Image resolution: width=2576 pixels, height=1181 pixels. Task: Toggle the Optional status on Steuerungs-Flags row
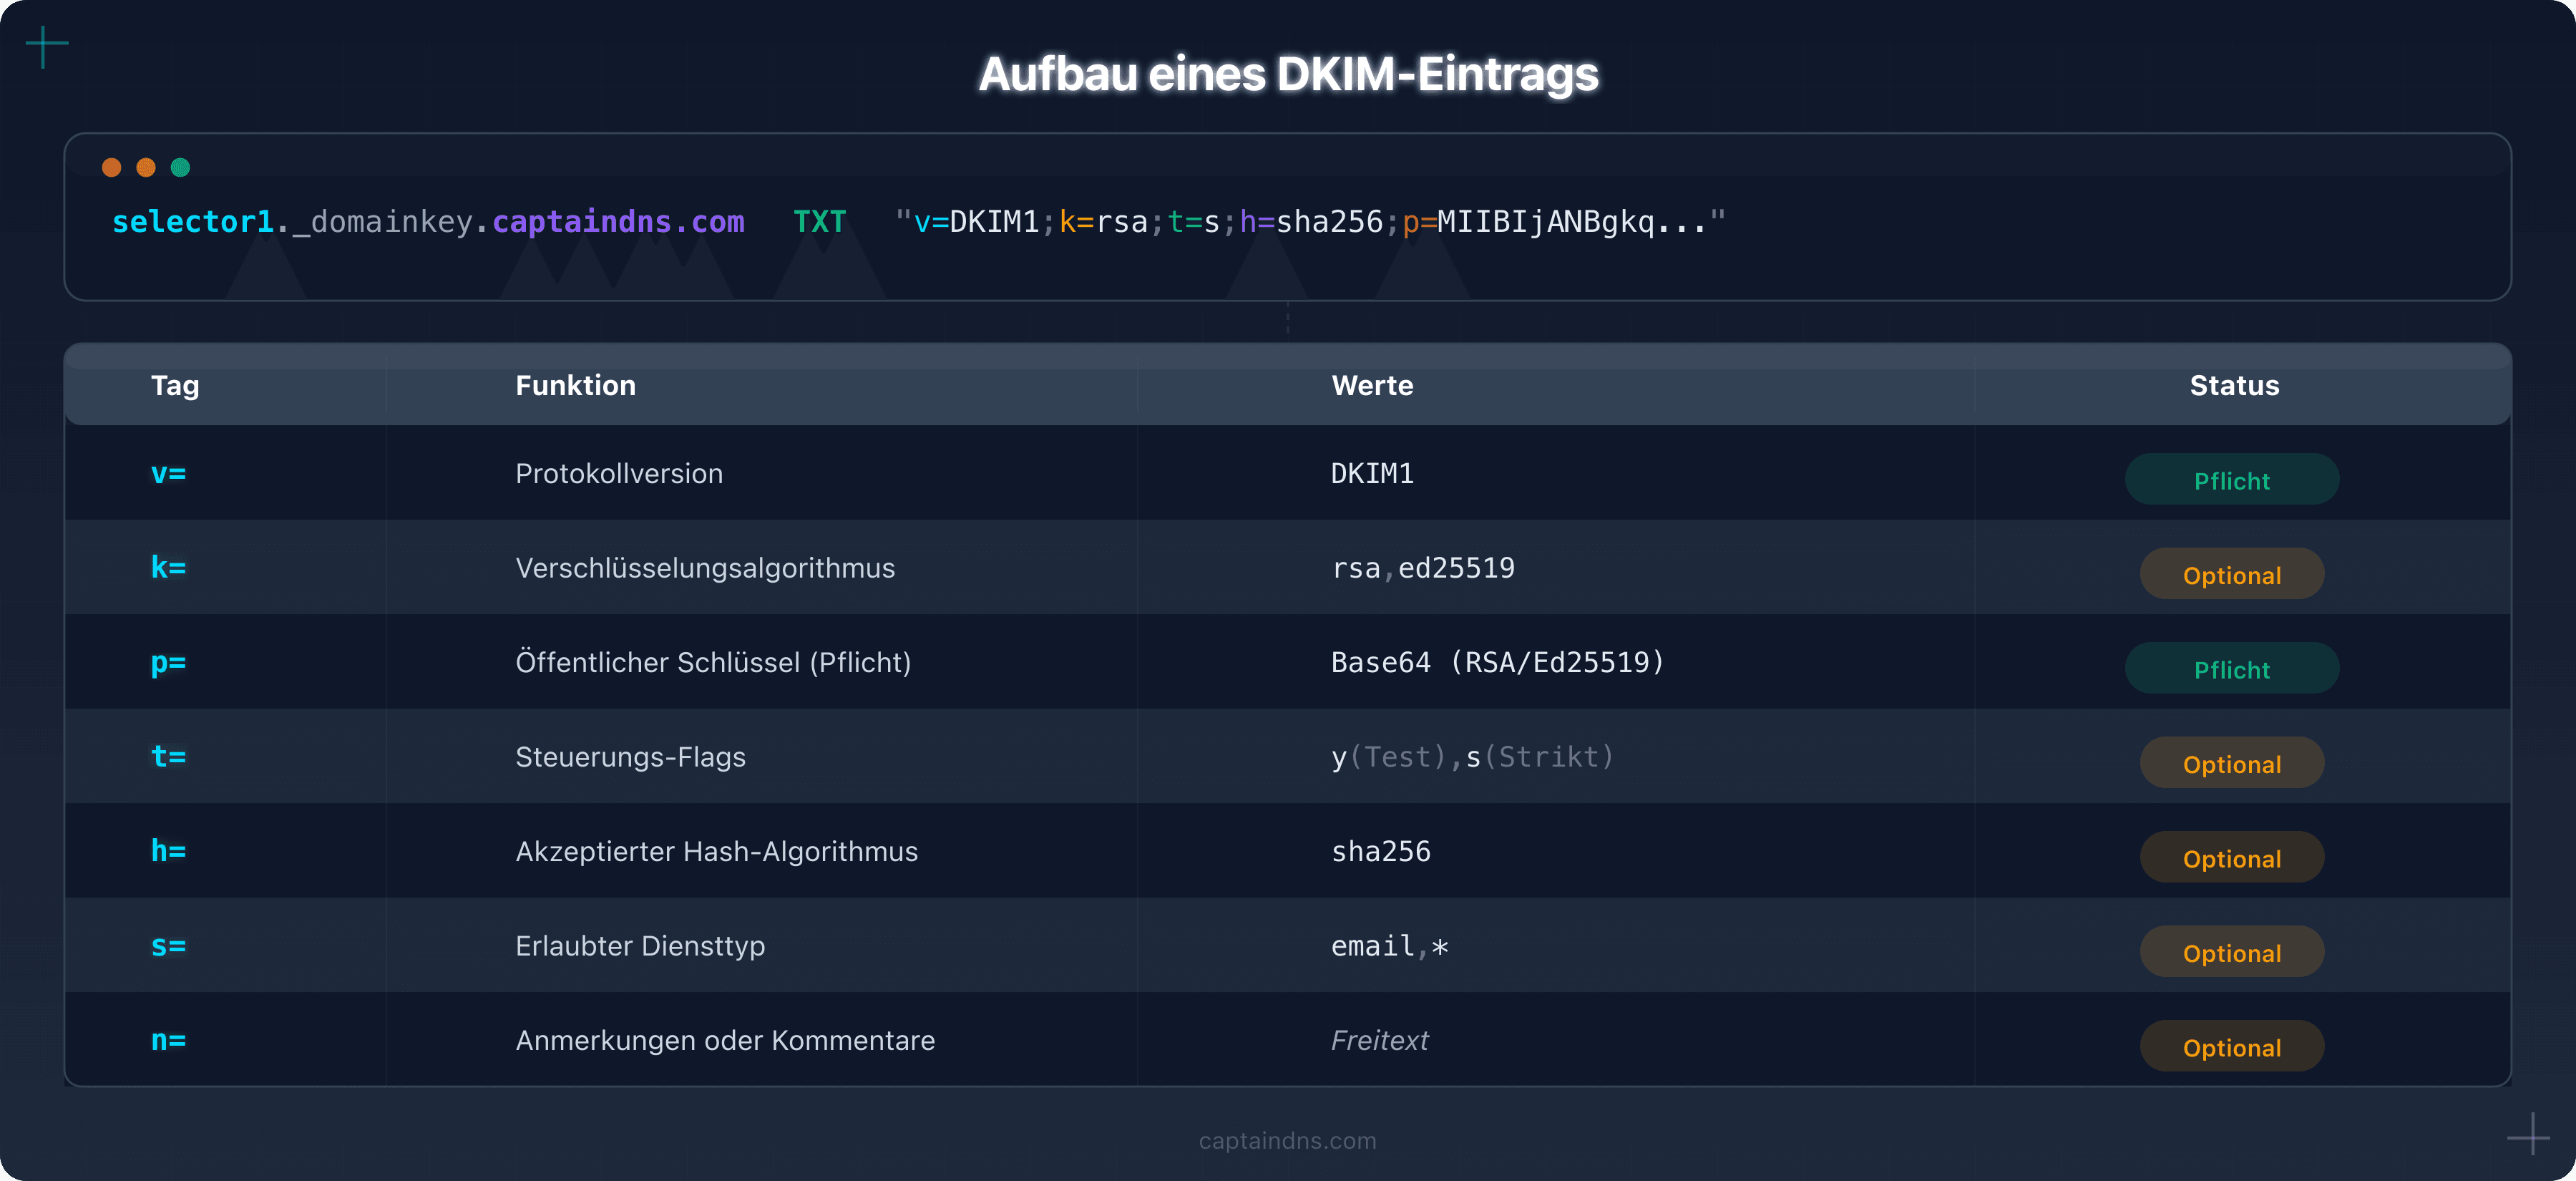[x=2232, y=763]
